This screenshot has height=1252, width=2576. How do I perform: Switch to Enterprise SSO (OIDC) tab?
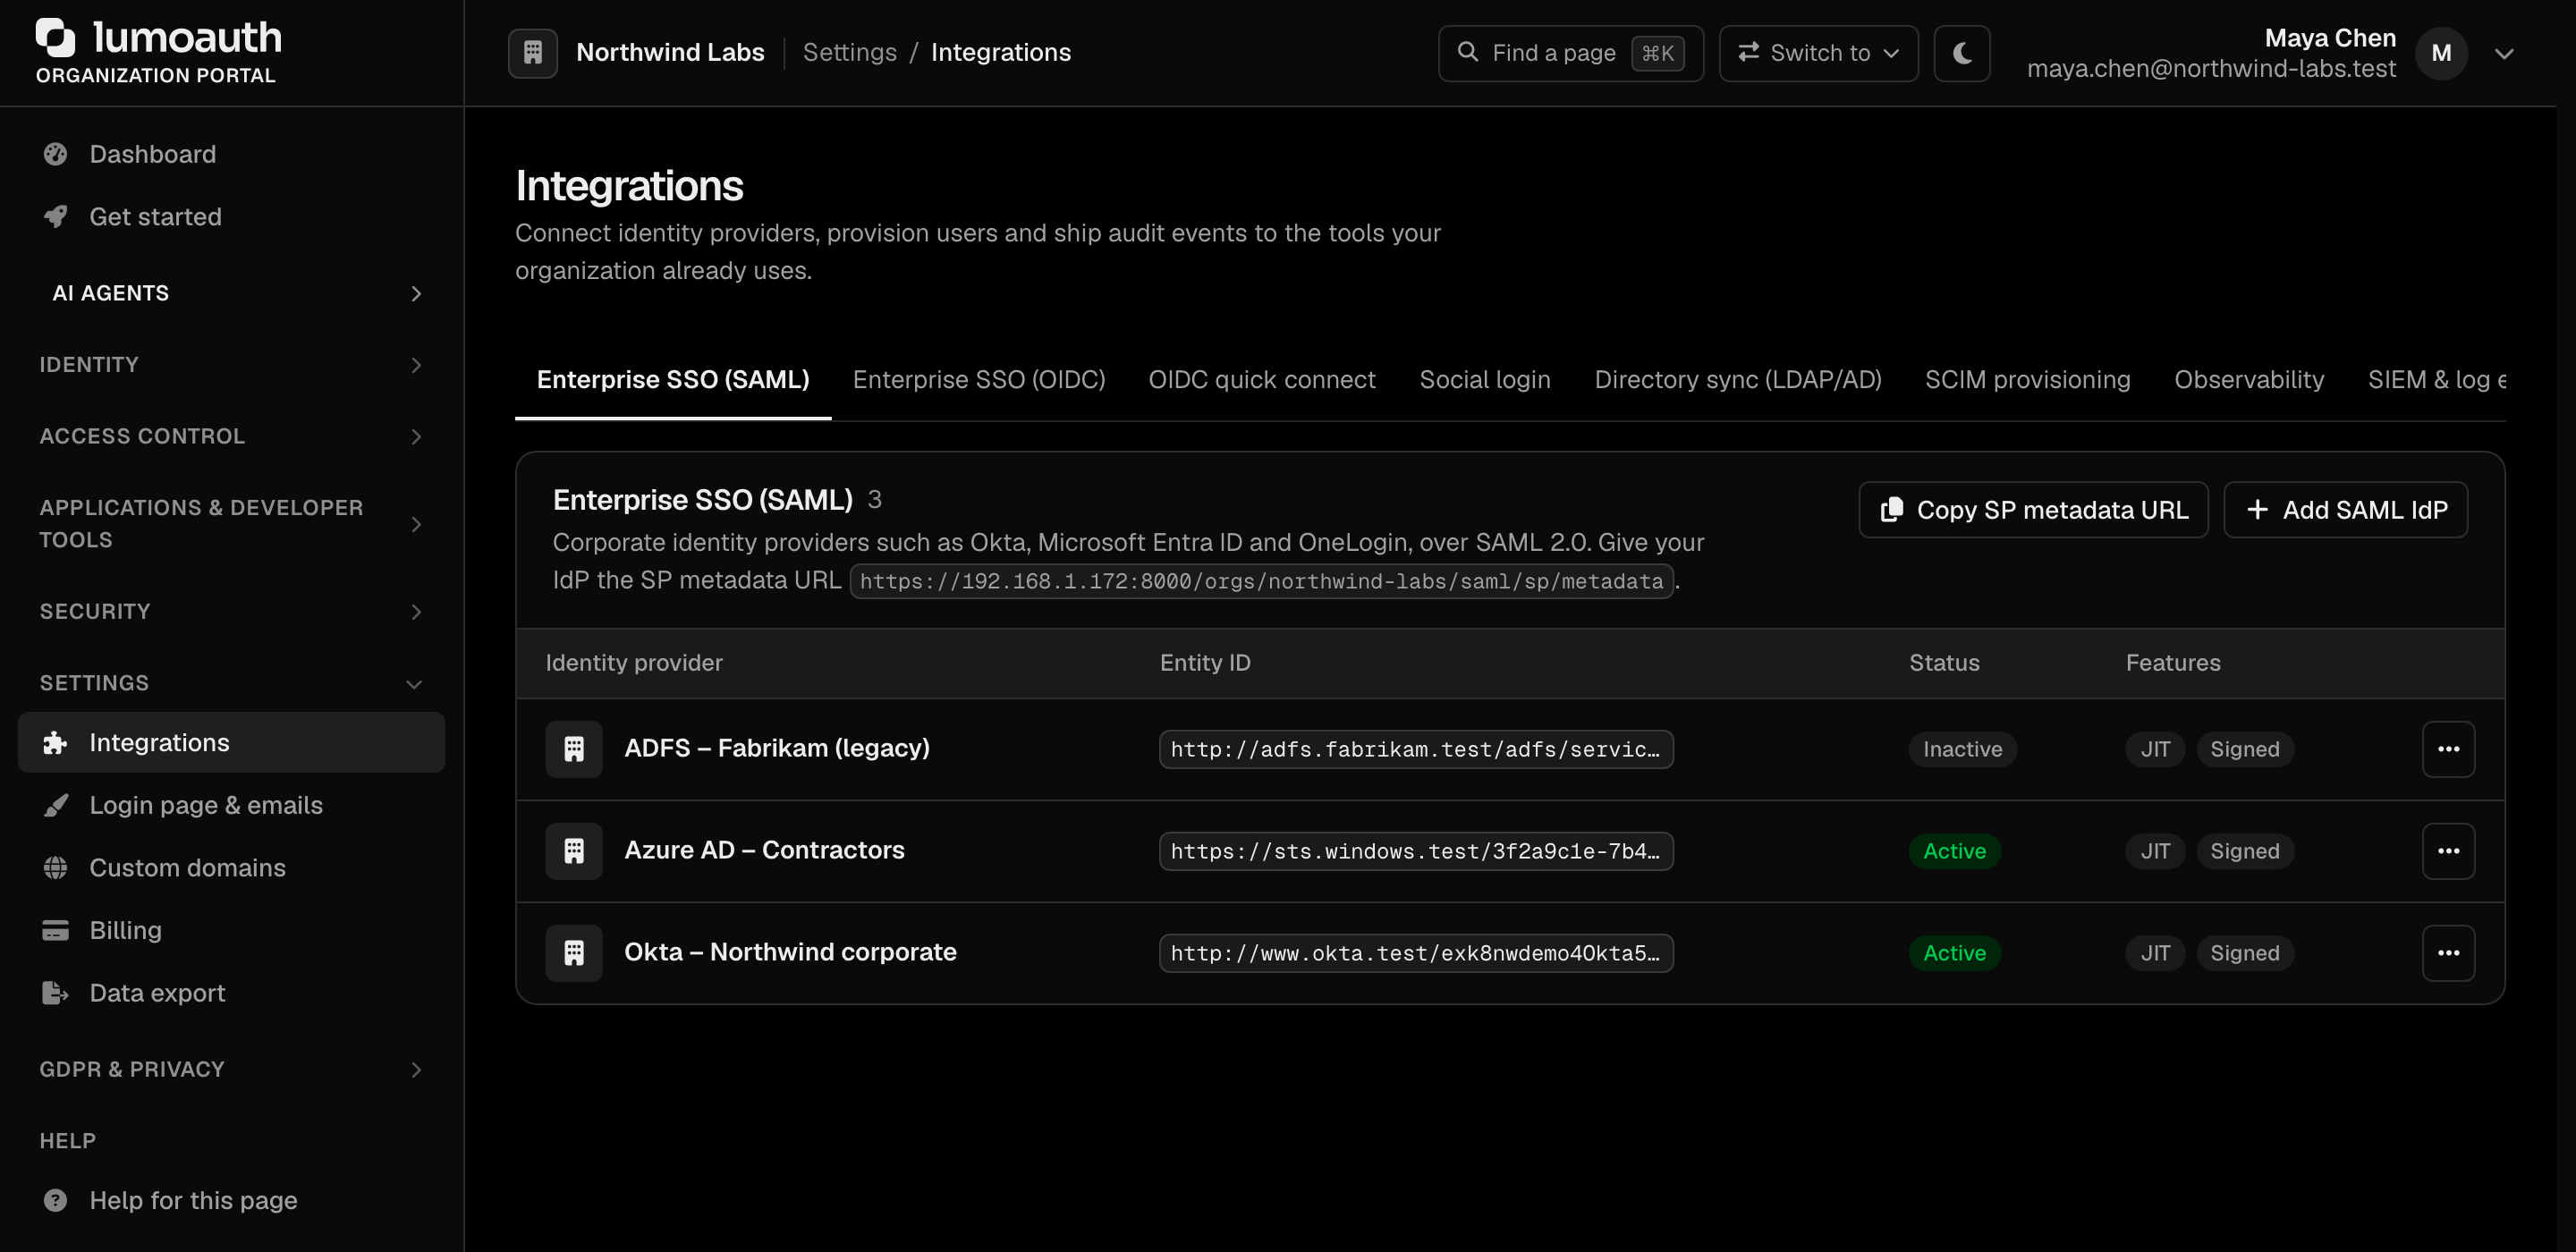(978, 380)
